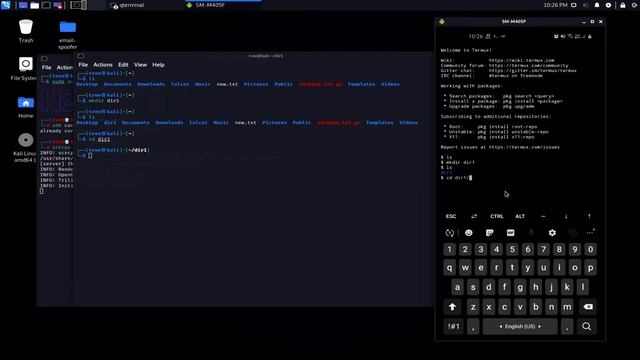Image resolution: width=640 pixels, height=360 pixels.
Task: Switch to qterminal in the taskbar
Action: click(127, 5)
